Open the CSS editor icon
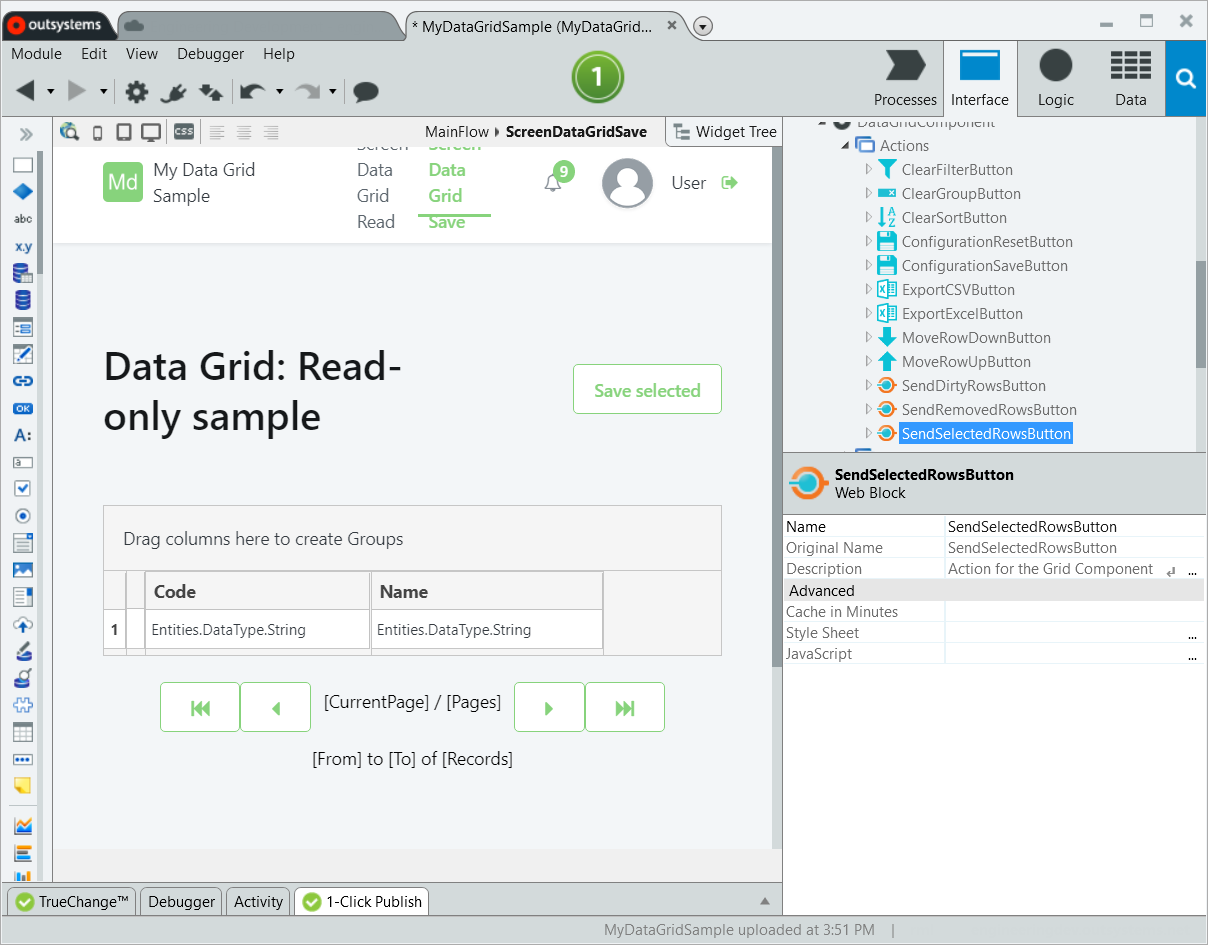The width and height of the screenshot is (1208, 945). point(184,131)
